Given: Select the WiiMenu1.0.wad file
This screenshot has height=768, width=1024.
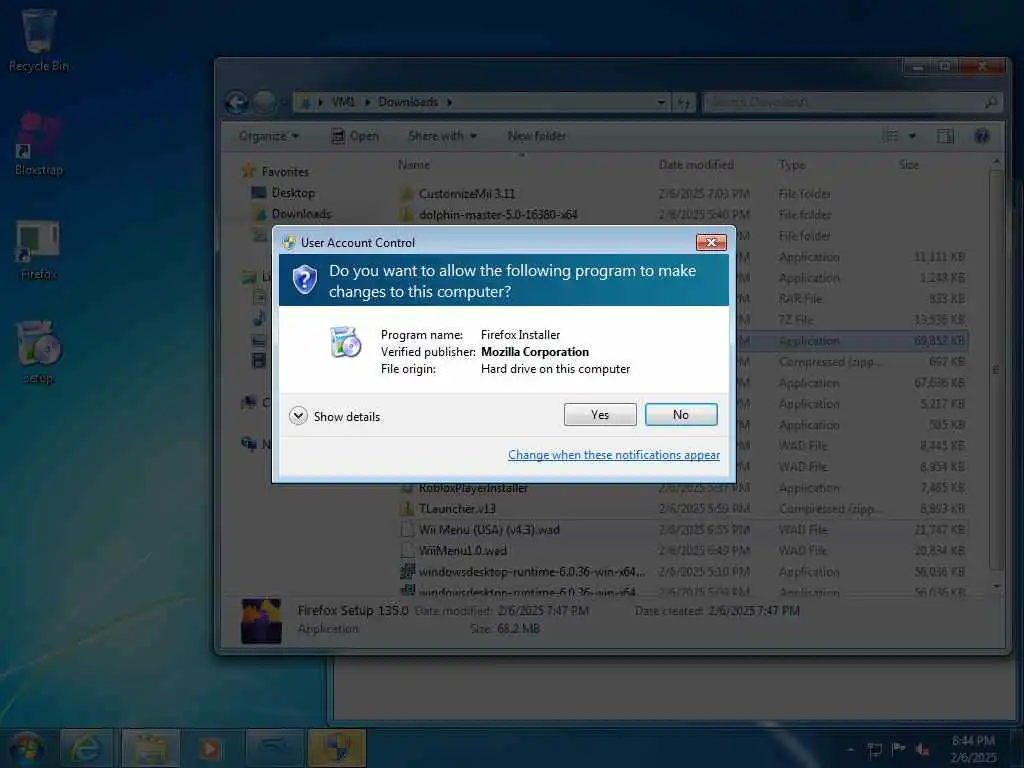Looking at the screenshot, I should click(x=462, y=551).
